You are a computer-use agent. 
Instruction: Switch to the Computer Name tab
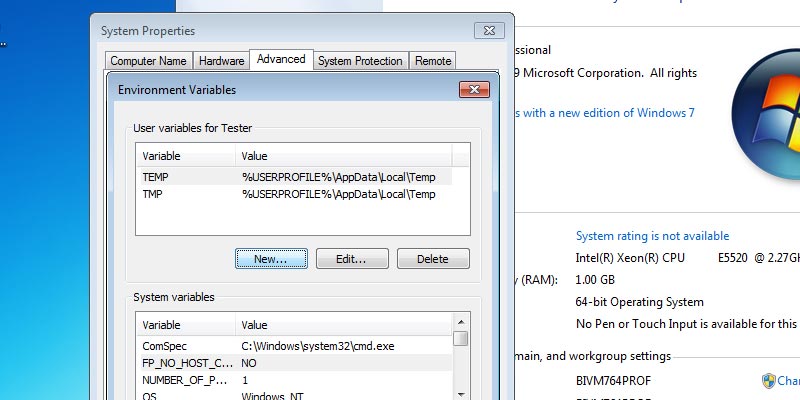(x=147, y=61)
